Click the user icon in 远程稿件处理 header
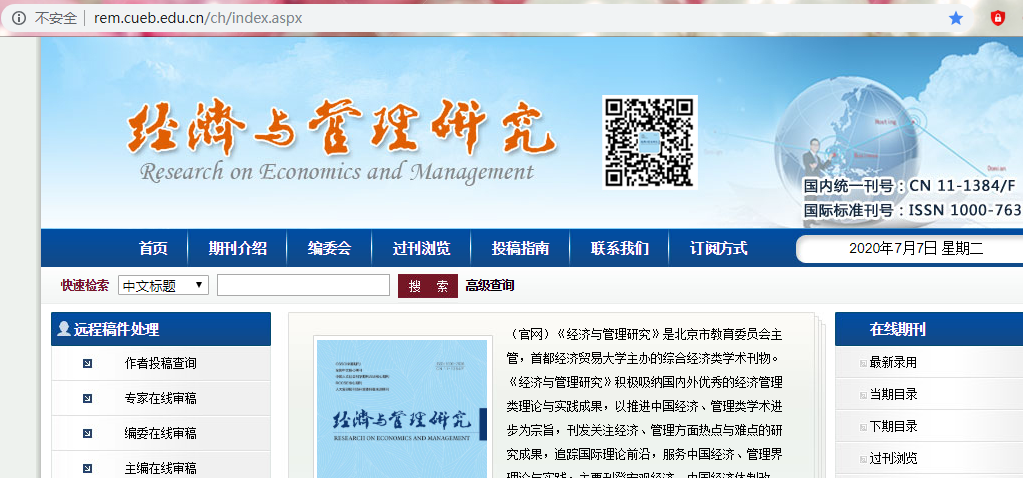Screen dimensions: 1023x478 tap(64, 328)
